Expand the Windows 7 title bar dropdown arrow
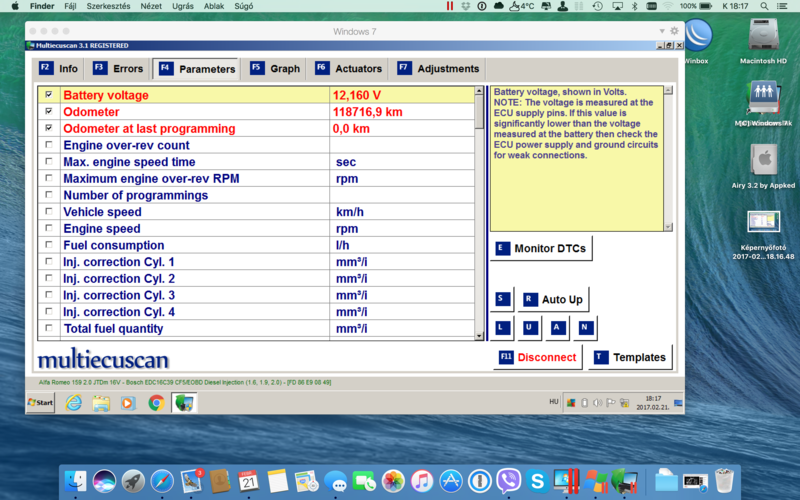800x500 pixels. click(x=662, y=31)
